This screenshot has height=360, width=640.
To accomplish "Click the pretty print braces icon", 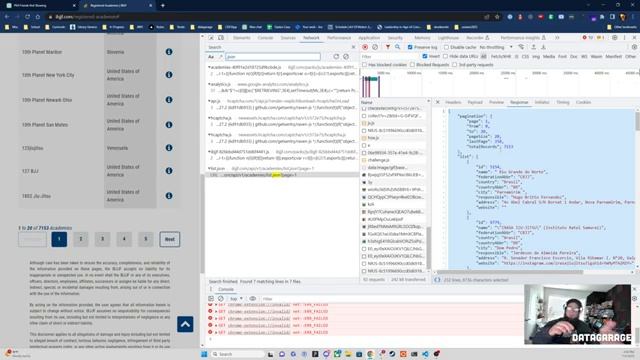I will pyautogui.click(x=437, y=280).
